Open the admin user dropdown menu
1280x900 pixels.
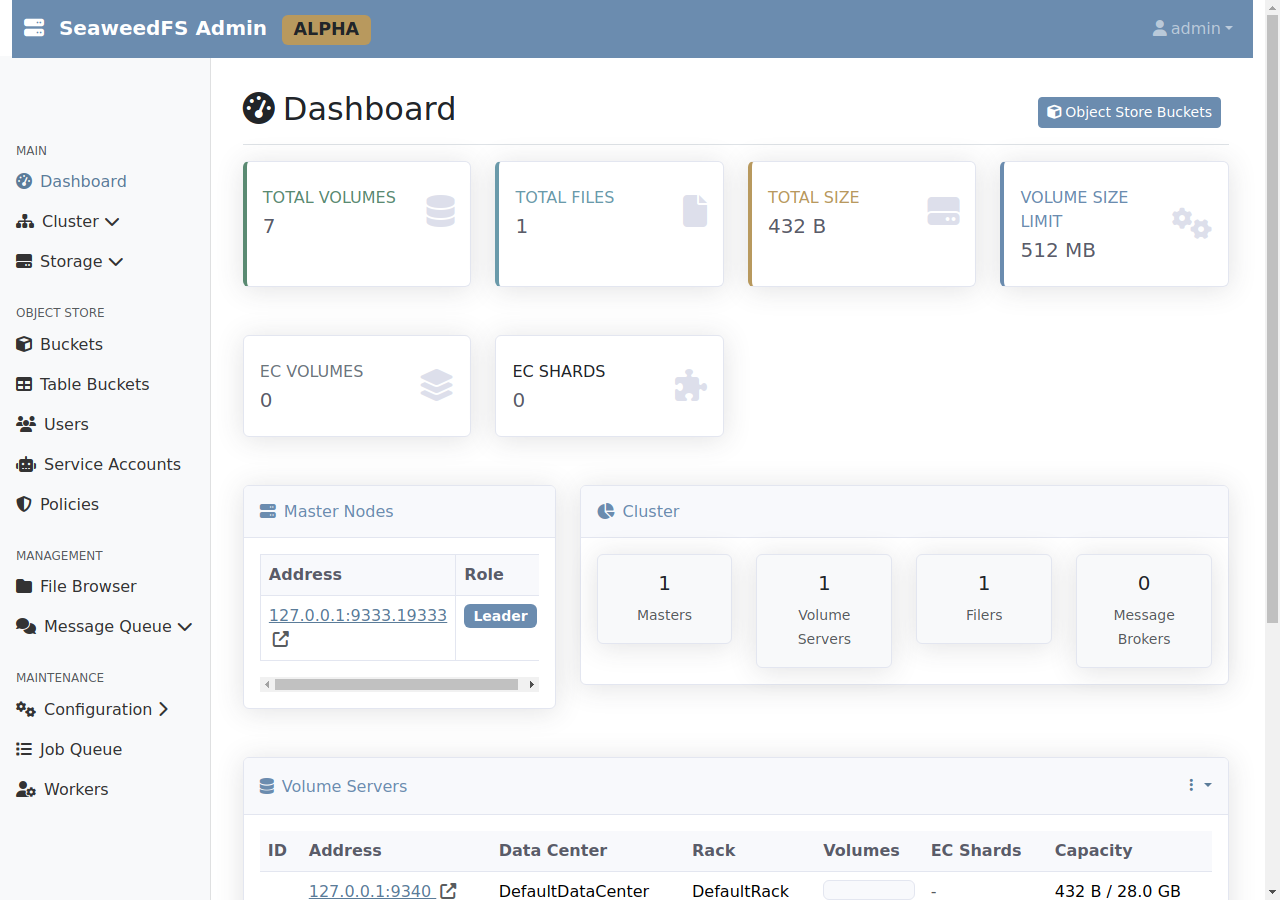click(1192, 28)
